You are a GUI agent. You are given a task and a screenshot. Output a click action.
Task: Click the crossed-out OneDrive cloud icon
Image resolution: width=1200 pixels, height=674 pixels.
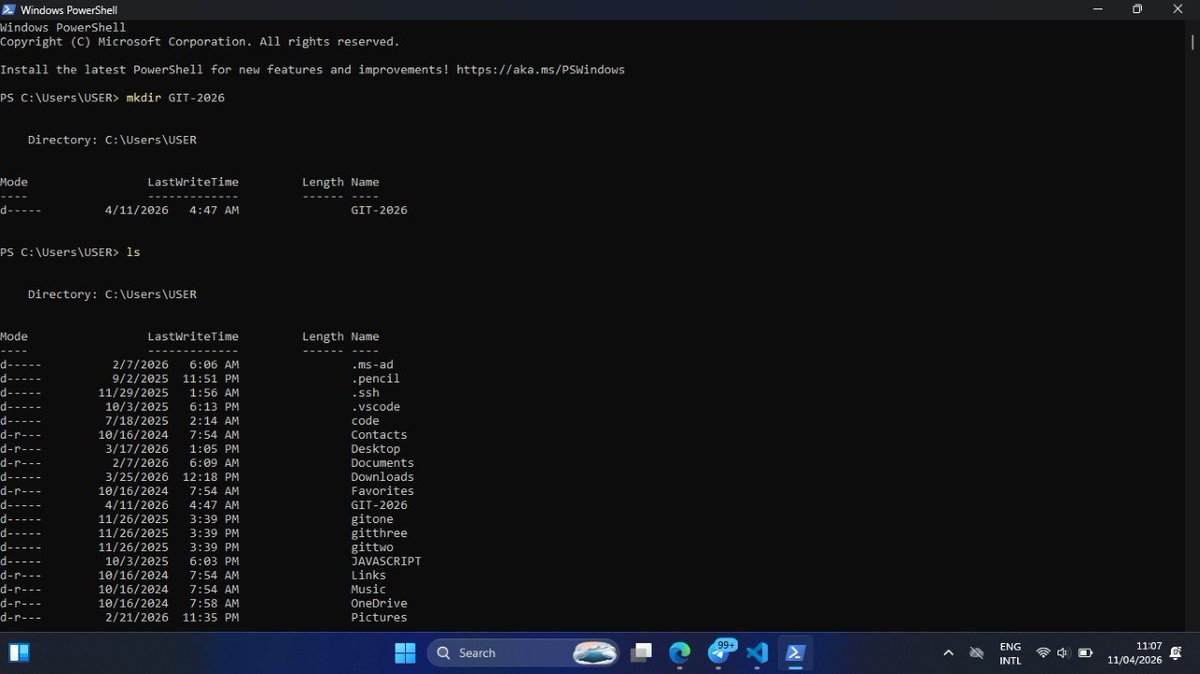[976, 652]
